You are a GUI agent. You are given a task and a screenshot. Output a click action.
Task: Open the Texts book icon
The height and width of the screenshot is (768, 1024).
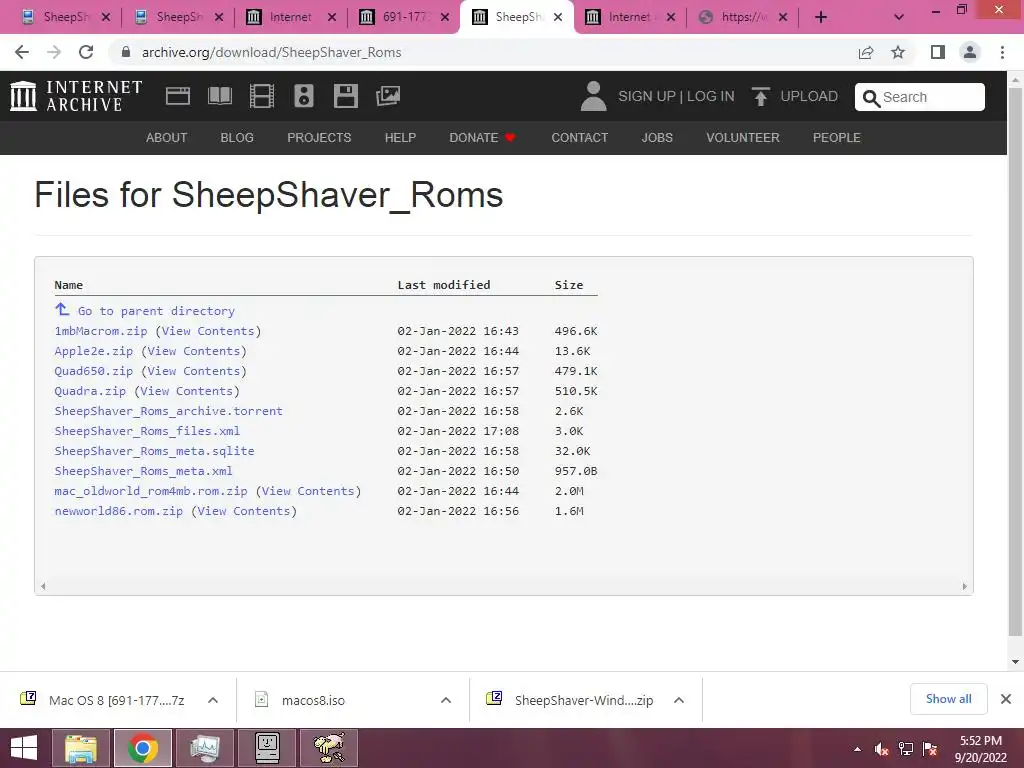coord(219,96)
